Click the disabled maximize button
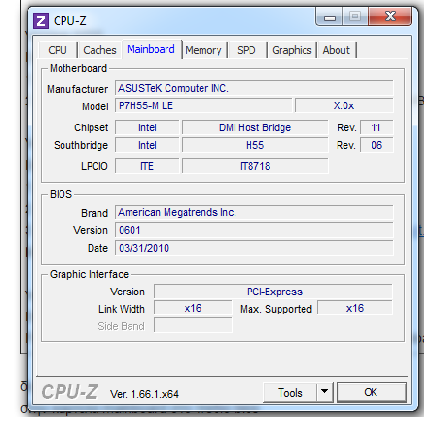Image resolution: width=428 pixels, height=421 pixels. tap(355, 17)
